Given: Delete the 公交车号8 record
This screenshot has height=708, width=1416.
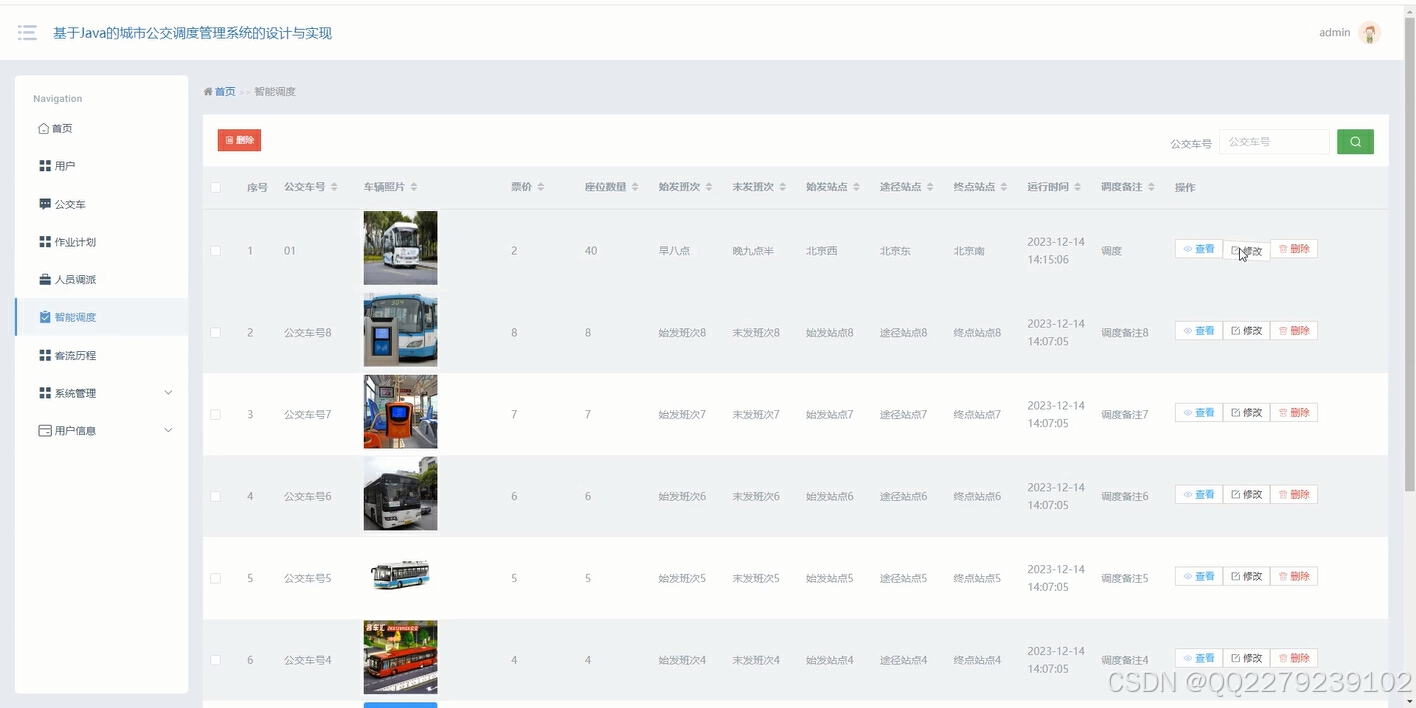Looking at the screenshot, I should tap(1294, 331).
